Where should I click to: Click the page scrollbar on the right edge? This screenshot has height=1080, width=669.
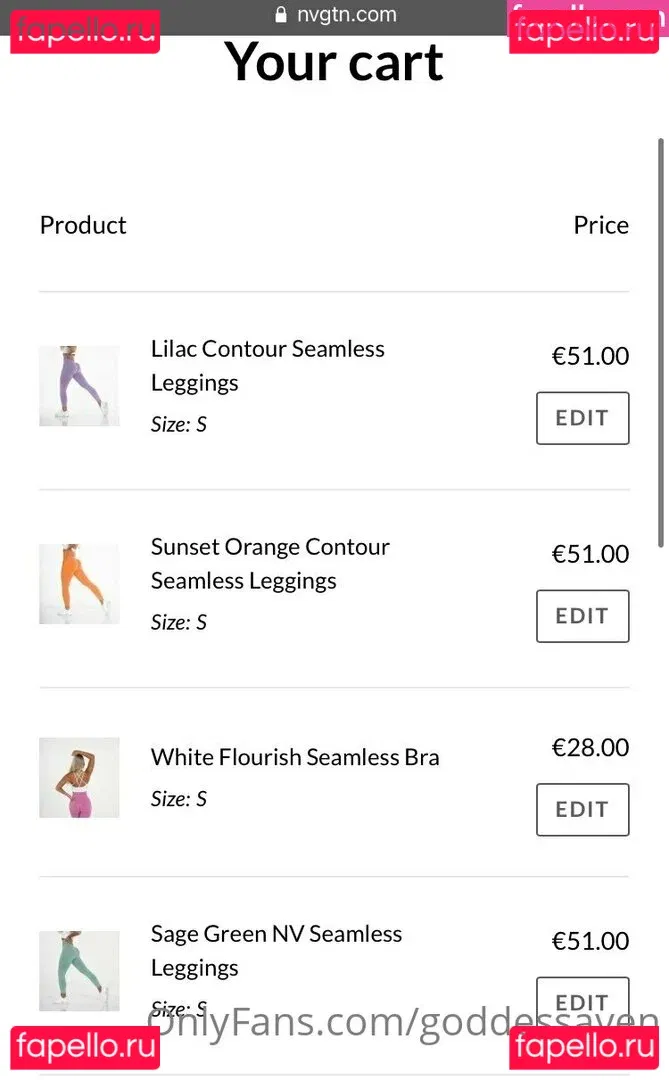pos(661,342)
